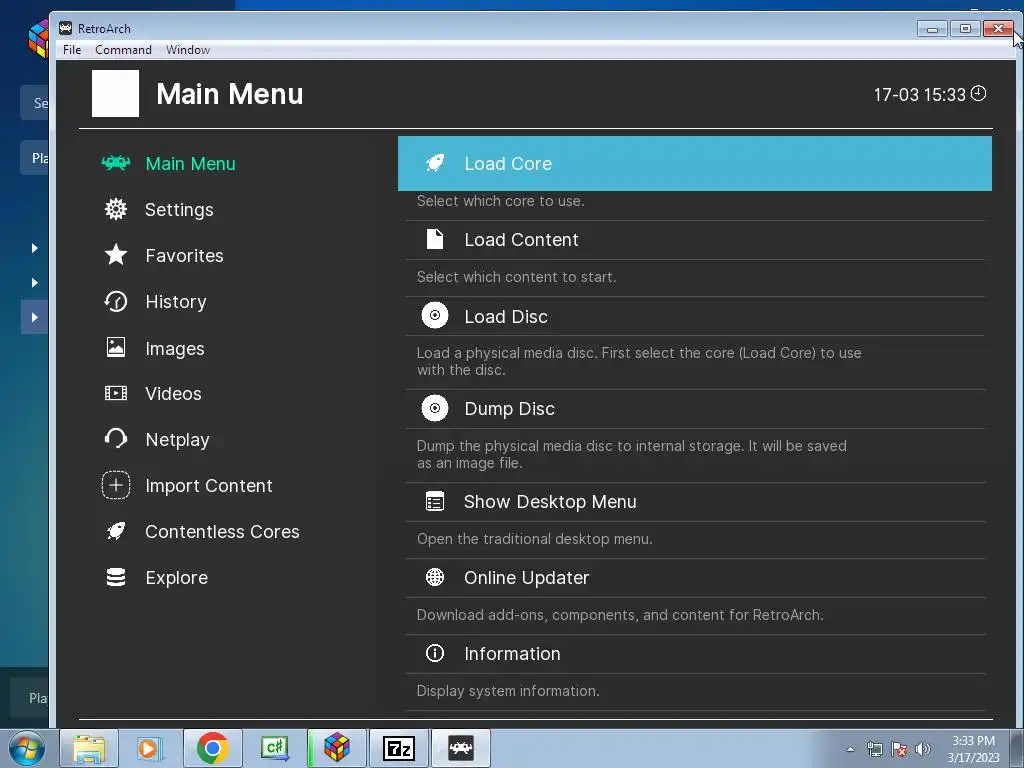Viewport: 1024px width, 768px height.
Task: Click the Contentless Cores rocket icon
Action: point(116,531)
